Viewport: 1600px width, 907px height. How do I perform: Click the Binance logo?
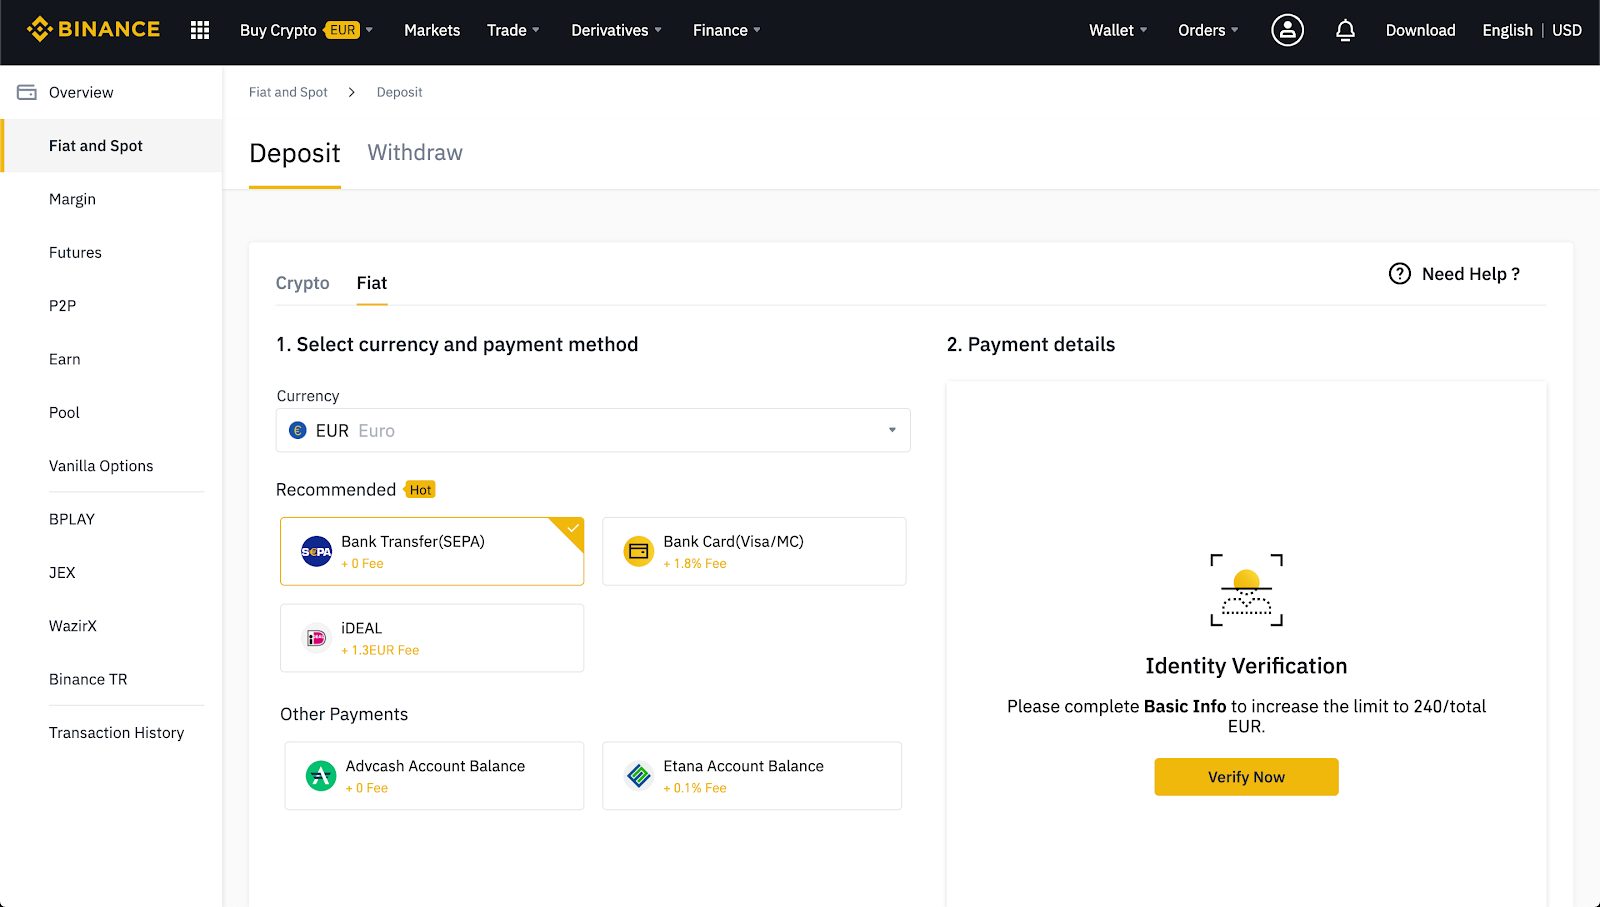pyautogui.click(x=93, y=29)
